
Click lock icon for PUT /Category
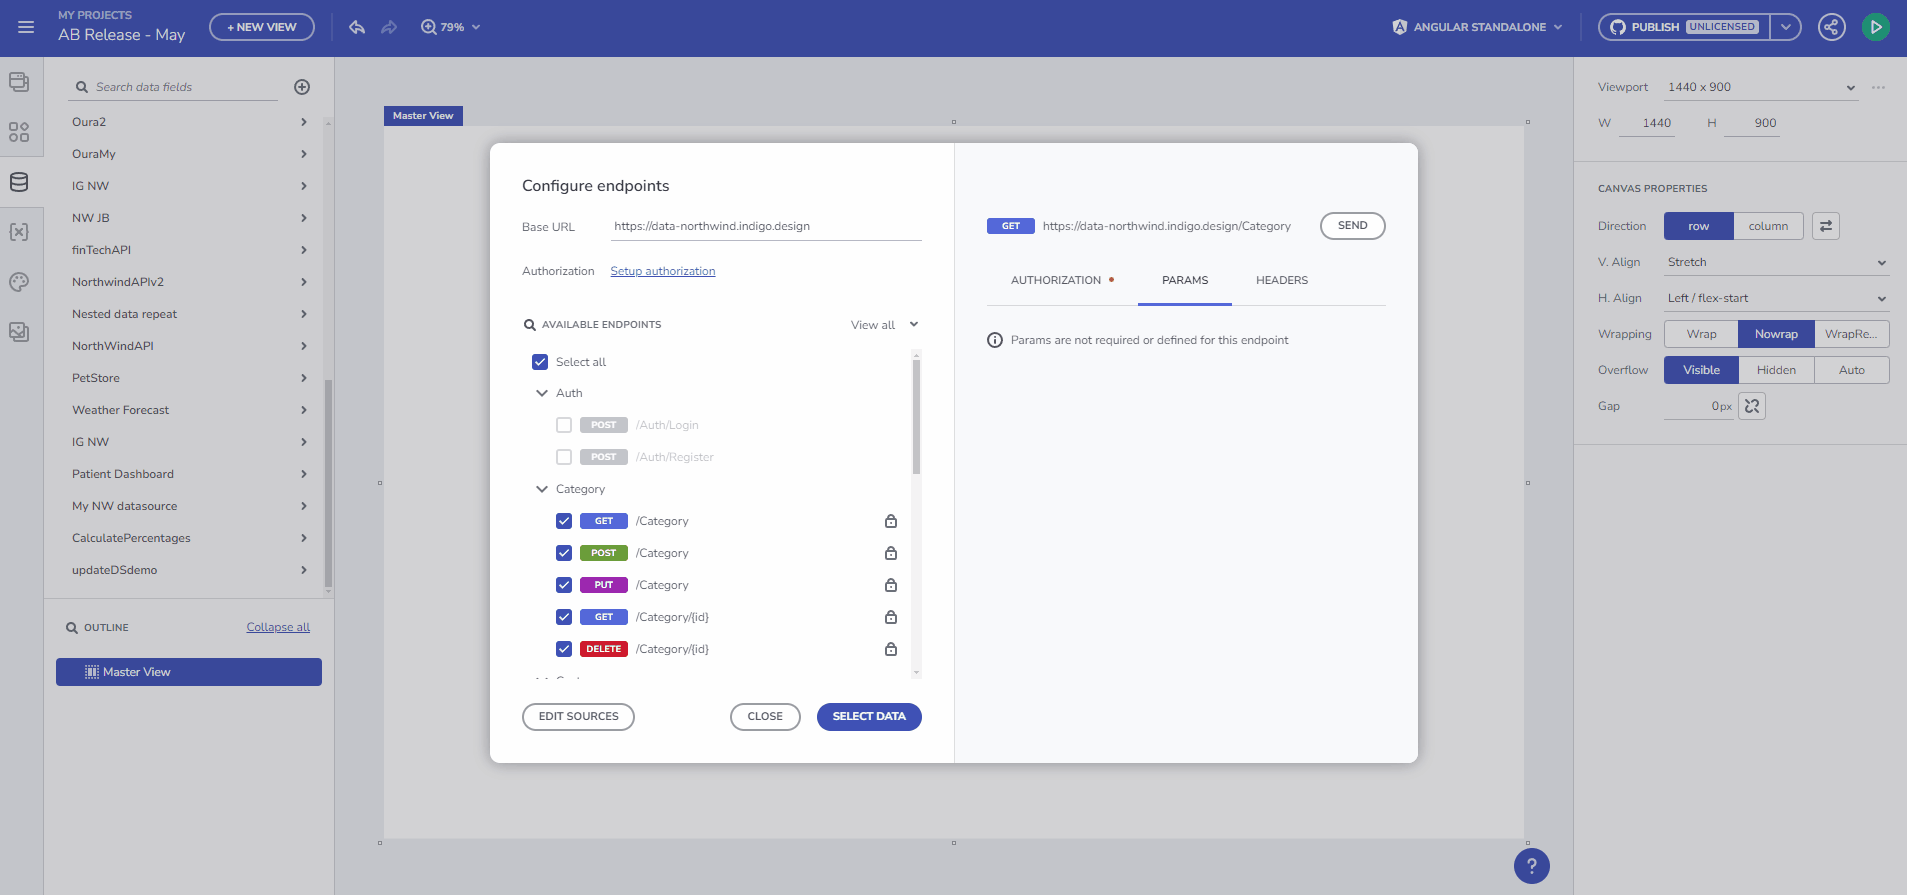(891, 585)
